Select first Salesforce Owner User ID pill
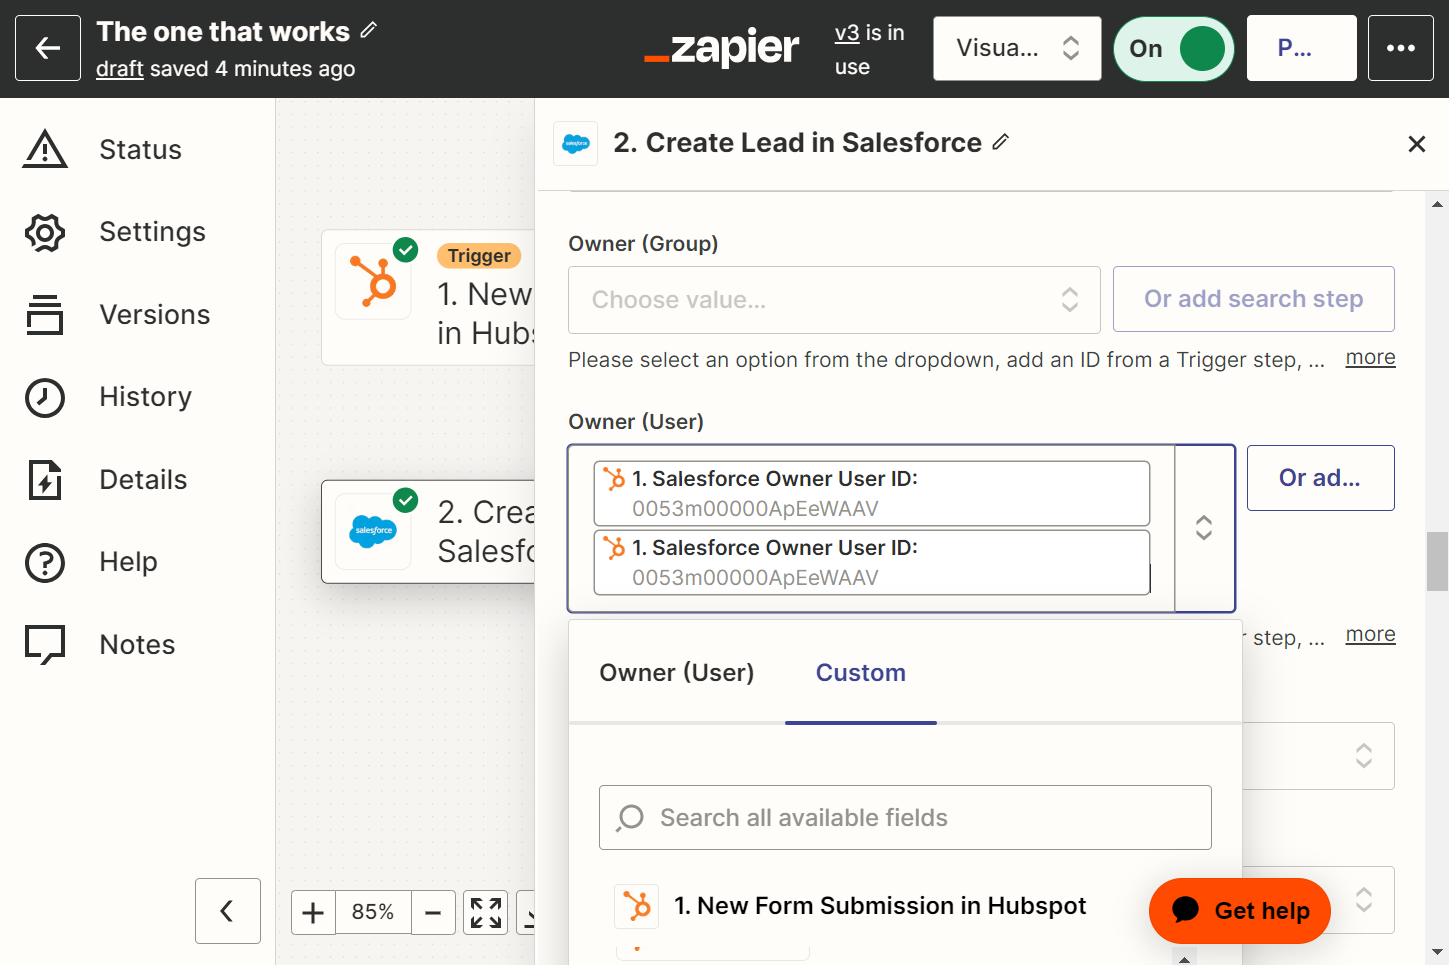 872,493
